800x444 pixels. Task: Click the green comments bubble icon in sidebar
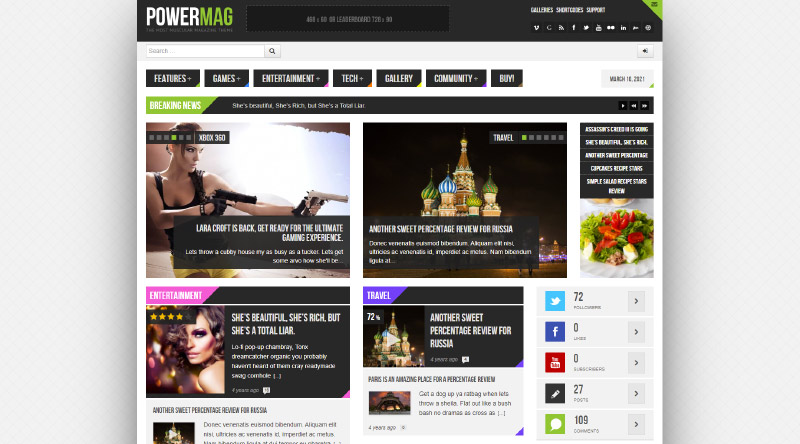click(555, 424)
